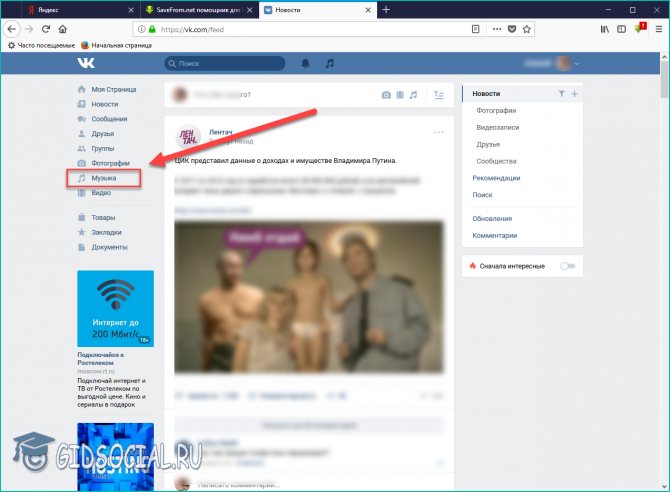Click the green padlock security icon
Viewport: 670px width, 492px height.
(x=152, y=29)
